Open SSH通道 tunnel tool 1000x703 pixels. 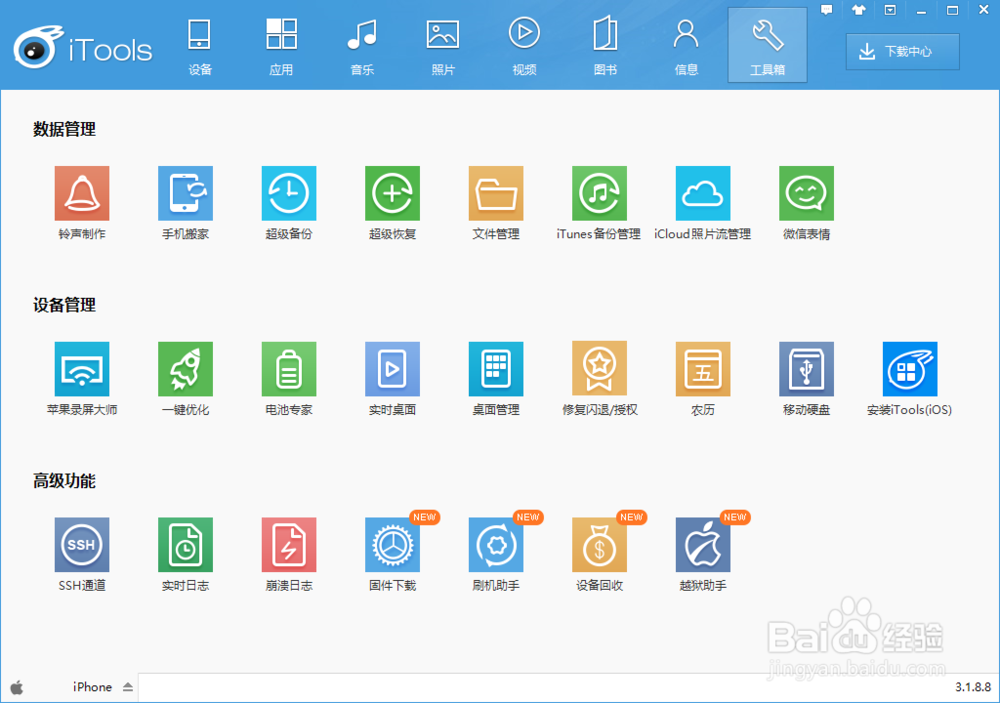tap(82, 545)
